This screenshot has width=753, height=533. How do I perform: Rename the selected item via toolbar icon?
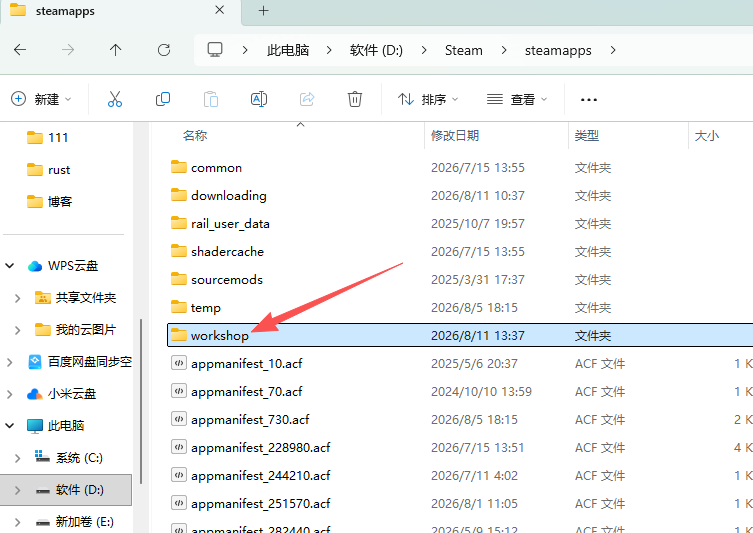tap(259, 99)
